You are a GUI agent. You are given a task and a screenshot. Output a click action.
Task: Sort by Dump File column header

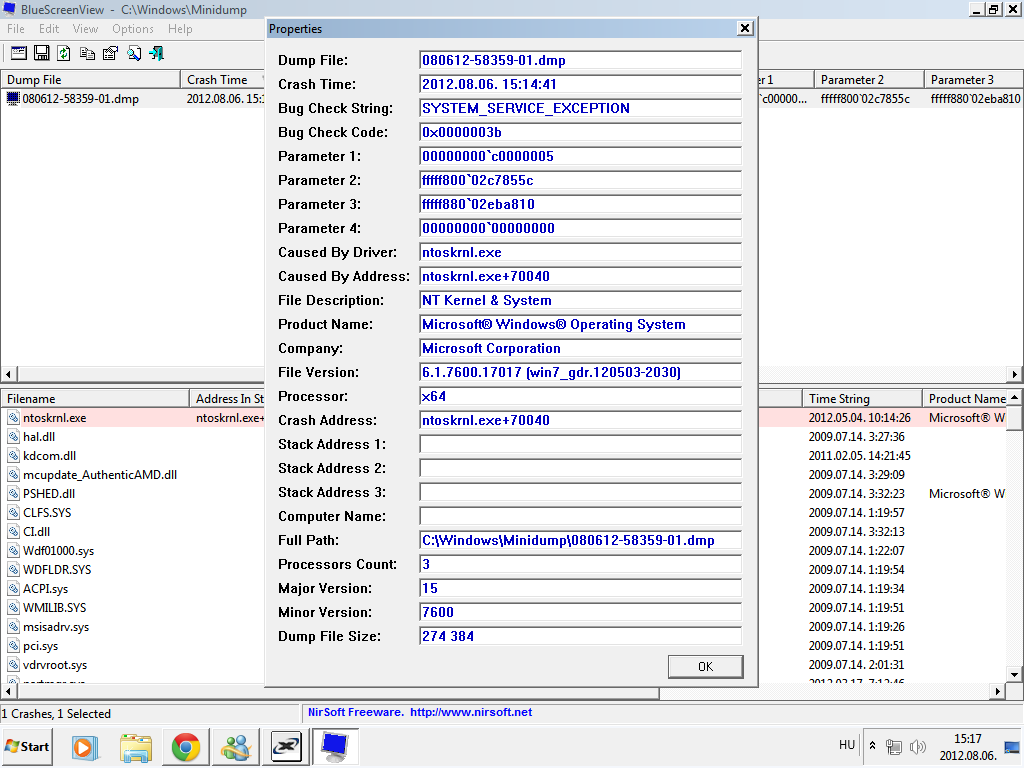pos(90,80)
